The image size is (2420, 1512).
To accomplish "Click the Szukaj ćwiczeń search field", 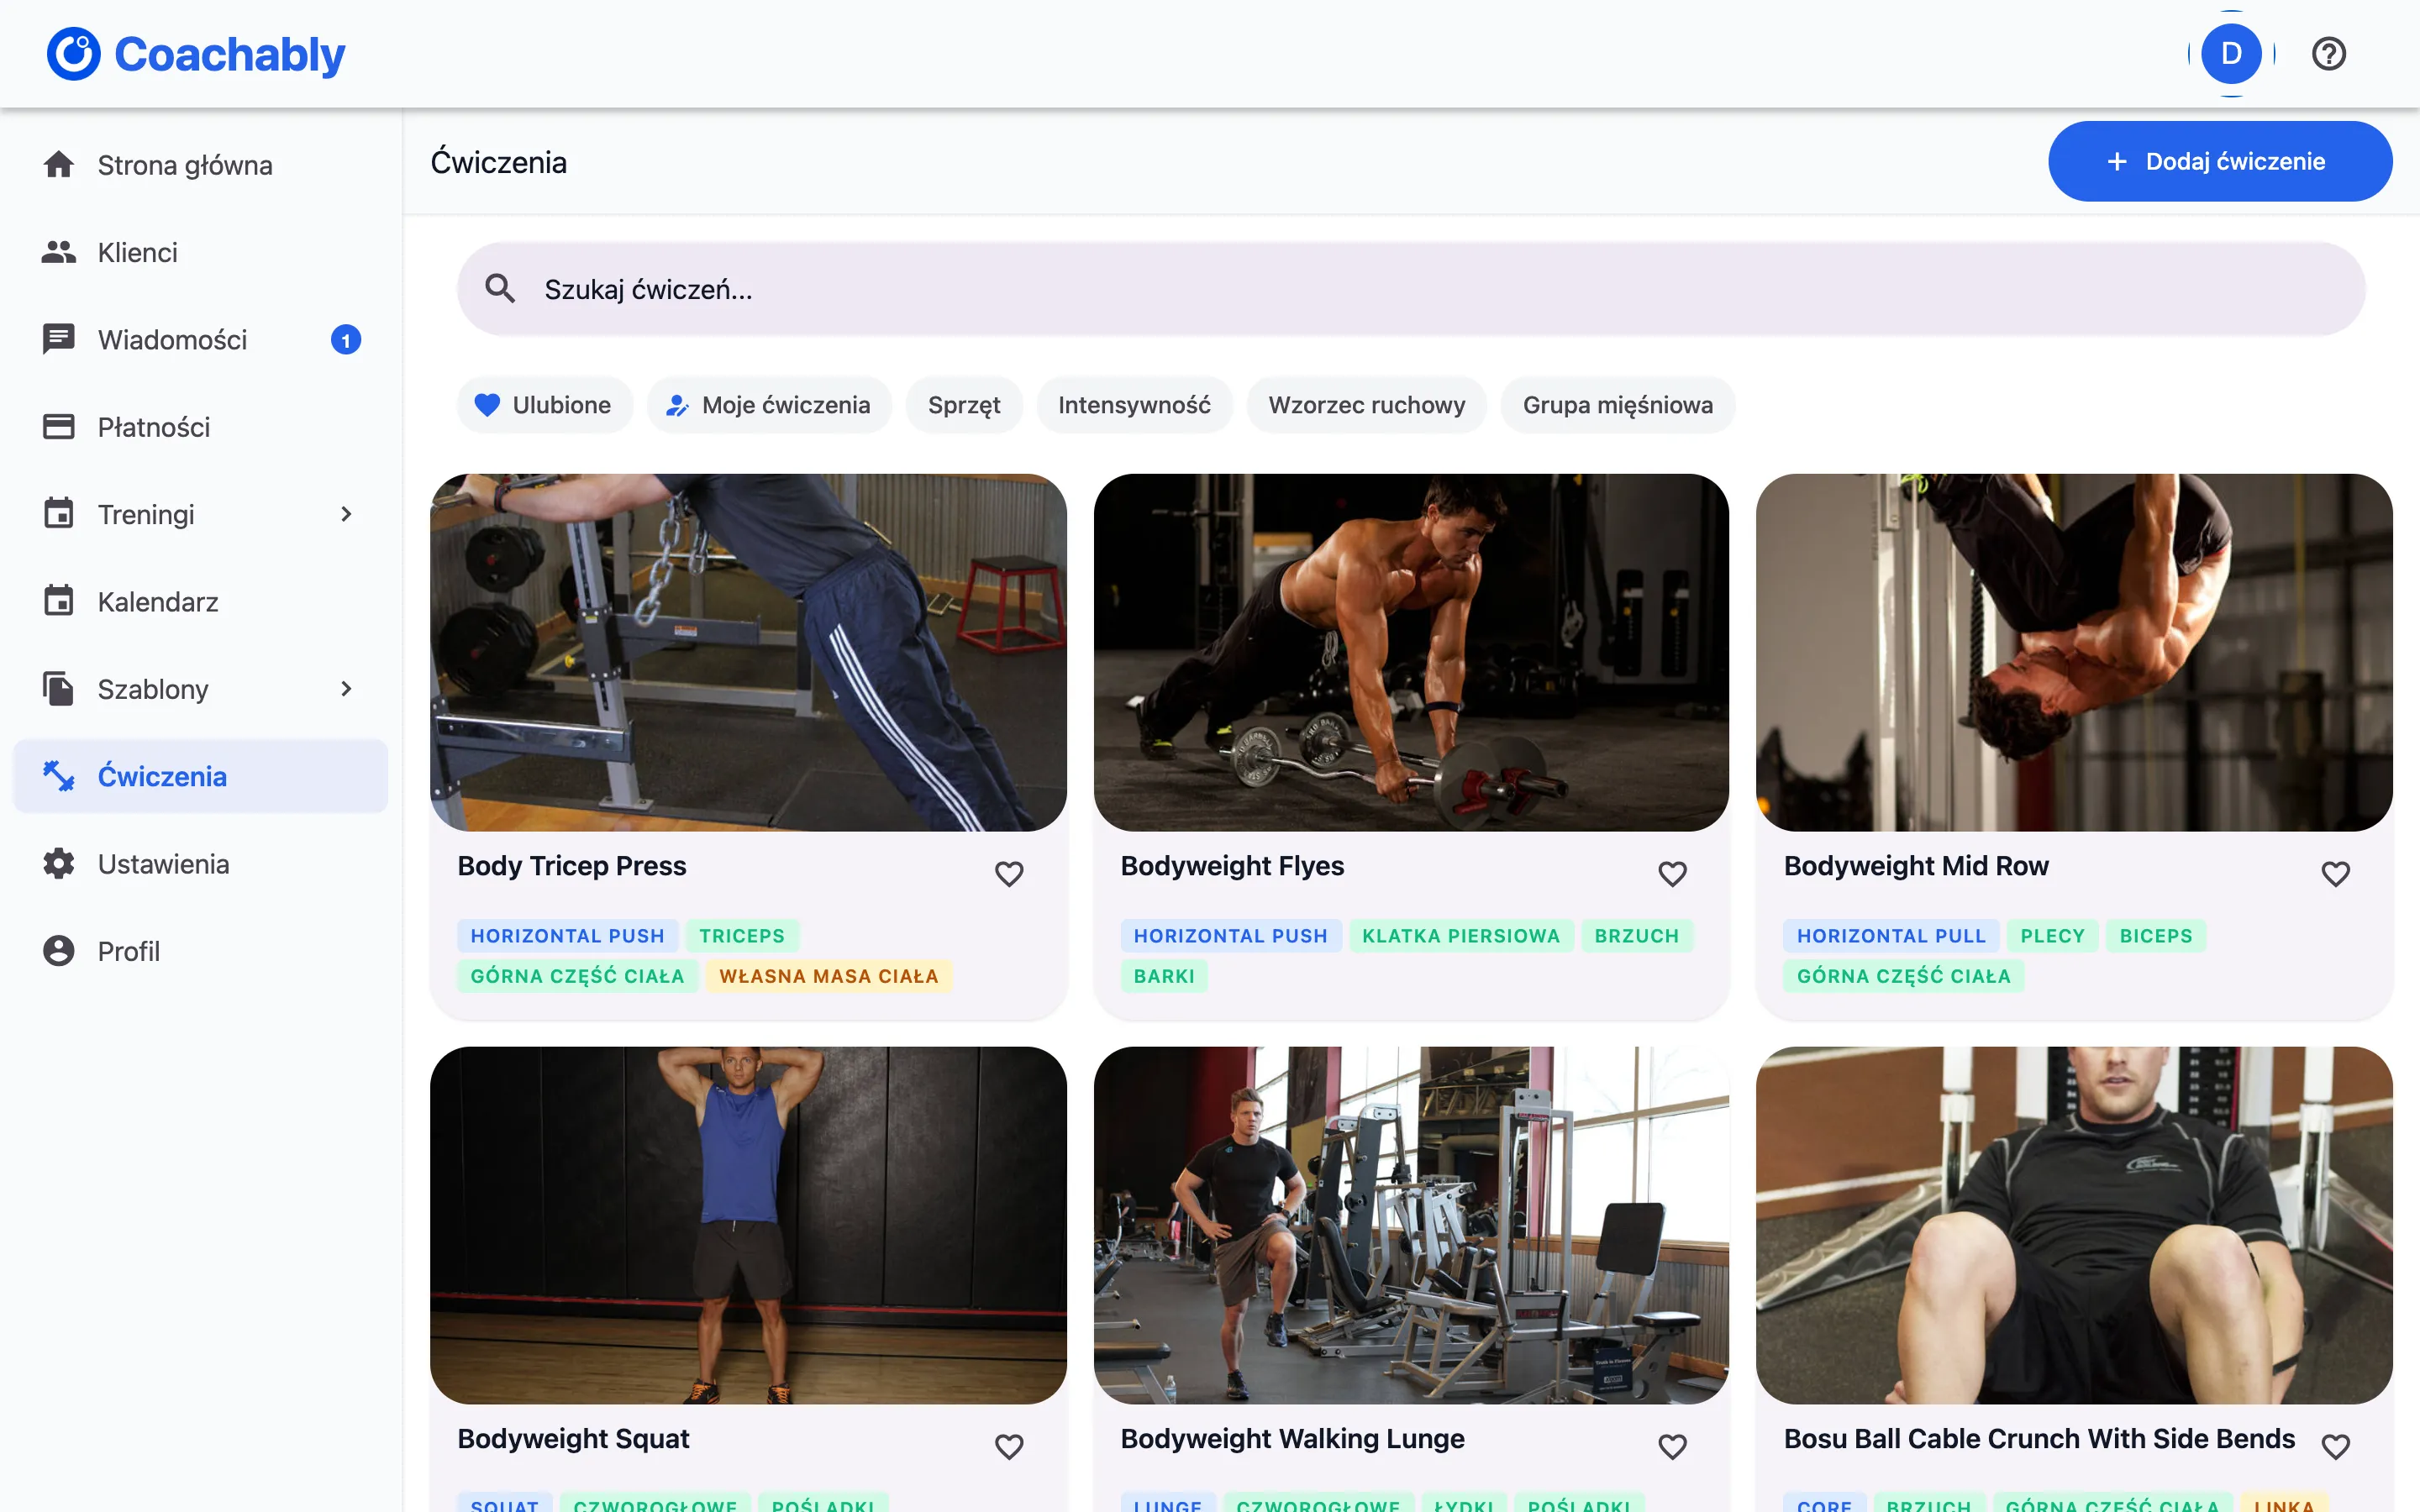I will 1411,289.
